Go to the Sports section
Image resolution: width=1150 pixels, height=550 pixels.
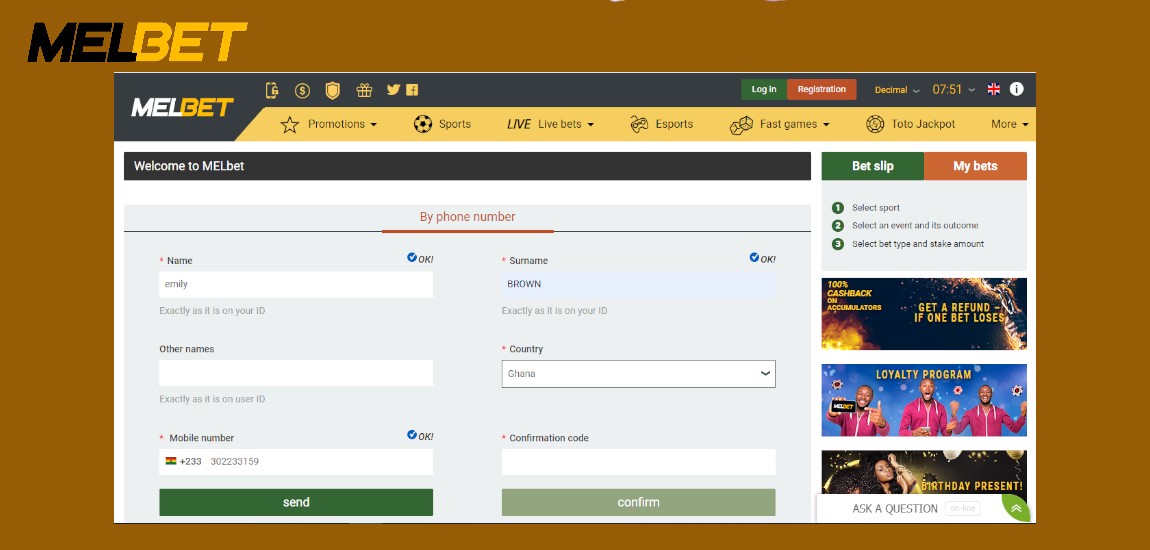click(455, 124)
